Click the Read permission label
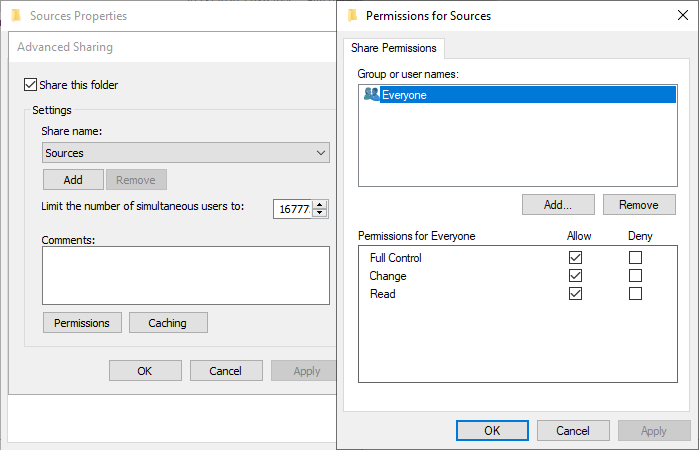 tap(382, 294)
